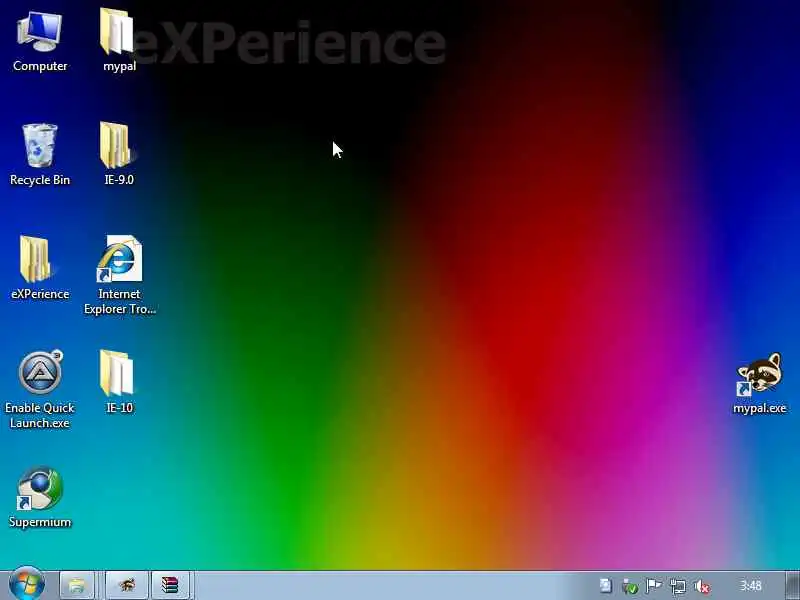Screen dimensions: 800x600
Task: Select the IE-9.0 folder
Action: tap(119, 154)
